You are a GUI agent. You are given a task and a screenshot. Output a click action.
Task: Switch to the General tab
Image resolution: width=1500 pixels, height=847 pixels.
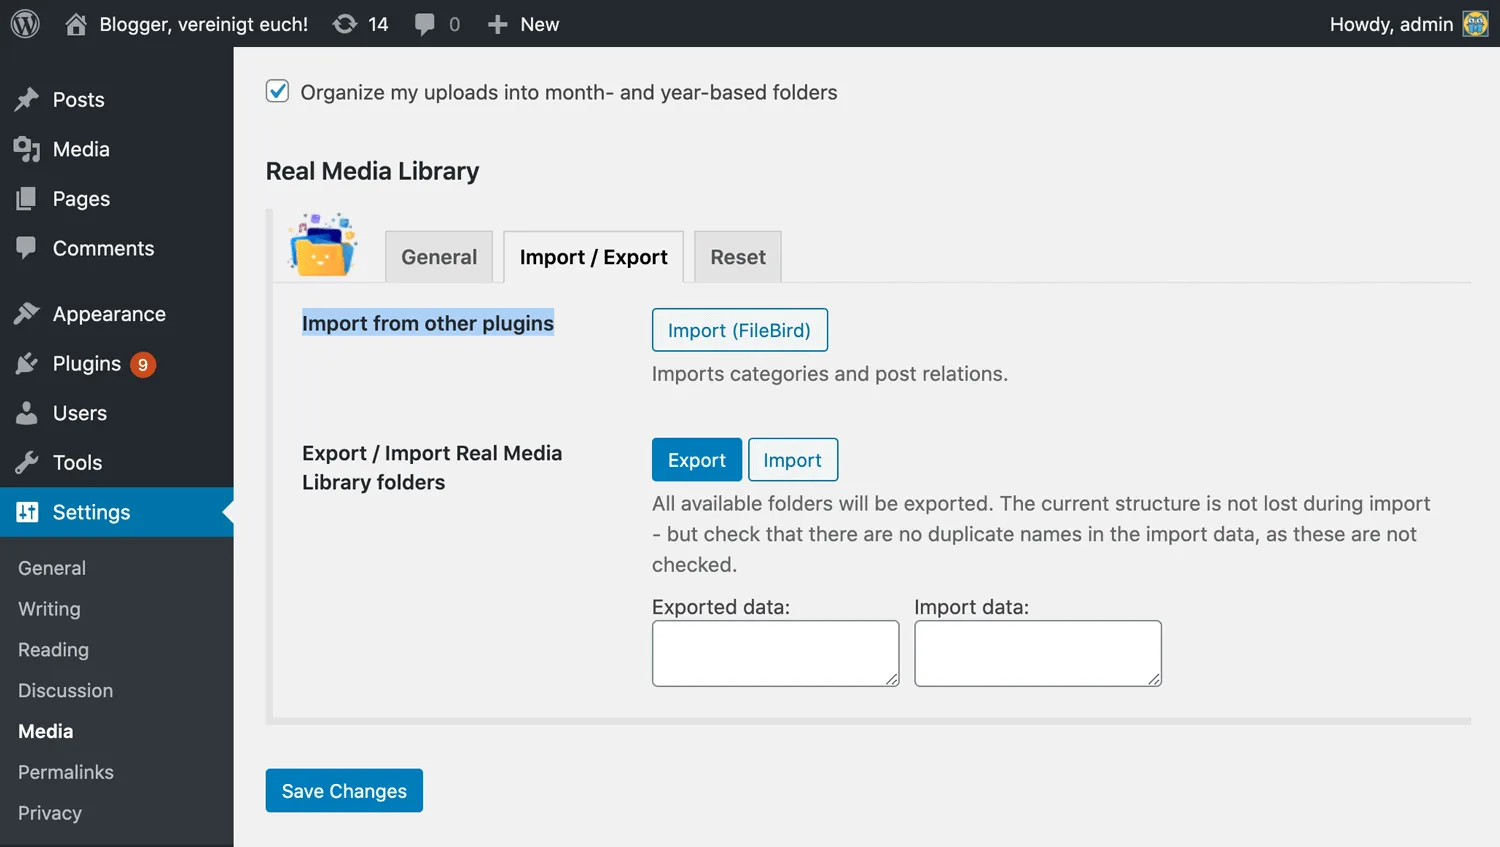coord(439,257)
